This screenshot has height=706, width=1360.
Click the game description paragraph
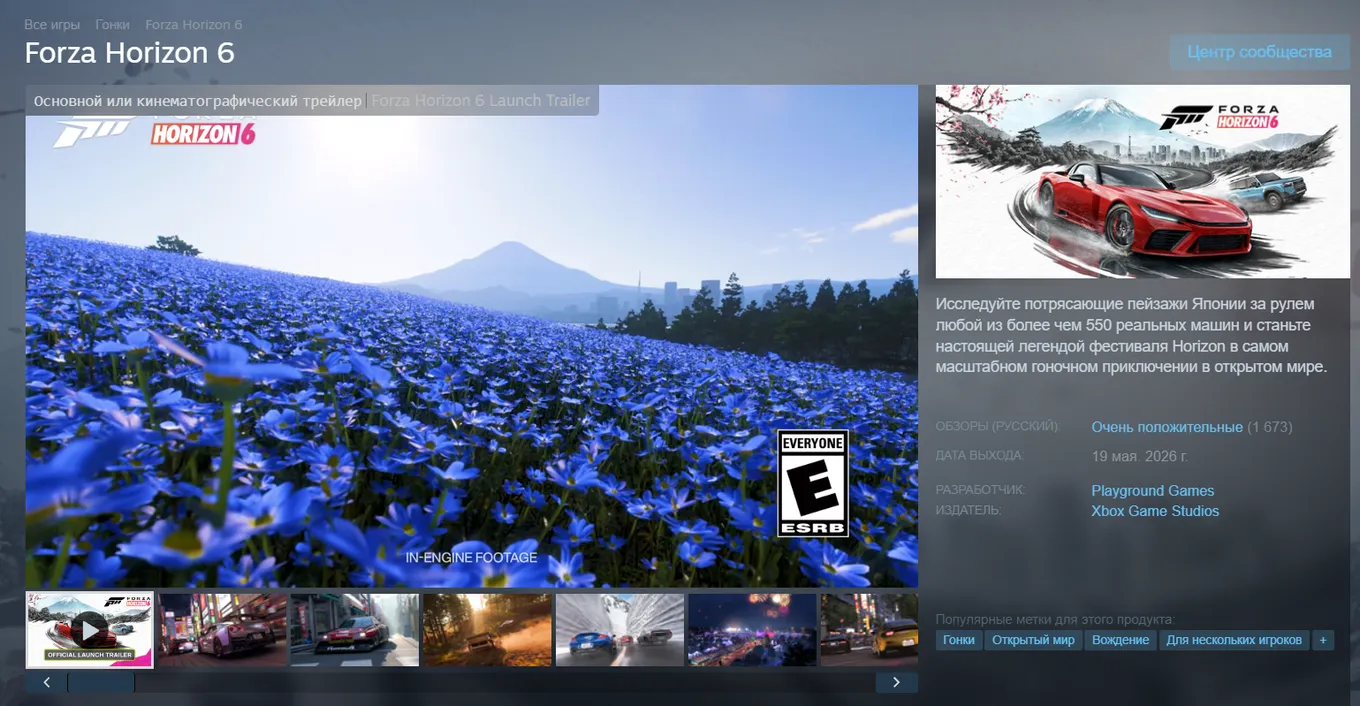pos(1134,335)
